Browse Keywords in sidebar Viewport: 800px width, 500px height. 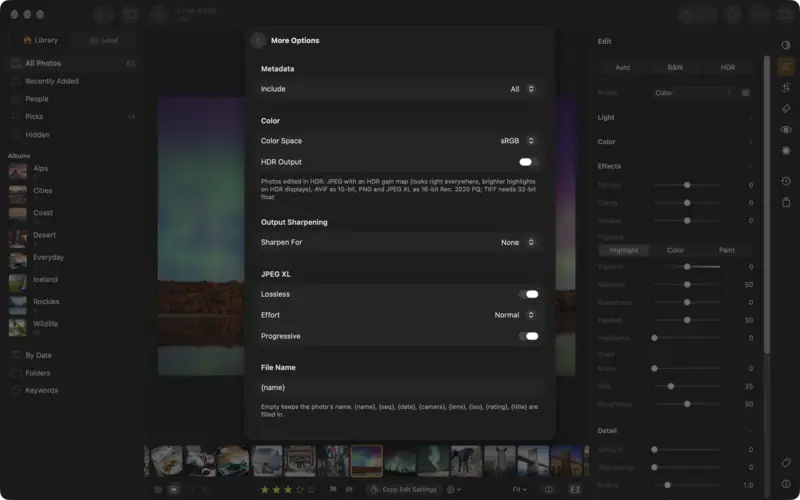point(73,390)
